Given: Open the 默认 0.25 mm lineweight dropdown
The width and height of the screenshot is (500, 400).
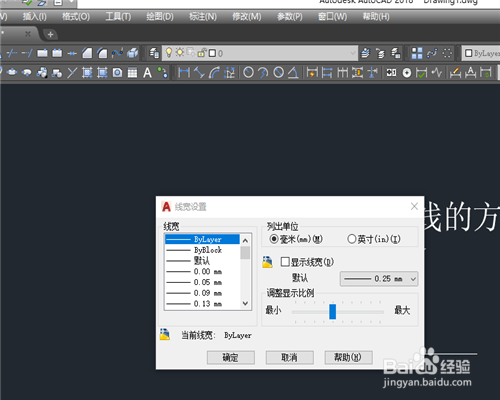Looking at the screenshot, I should tap(379, 279).
